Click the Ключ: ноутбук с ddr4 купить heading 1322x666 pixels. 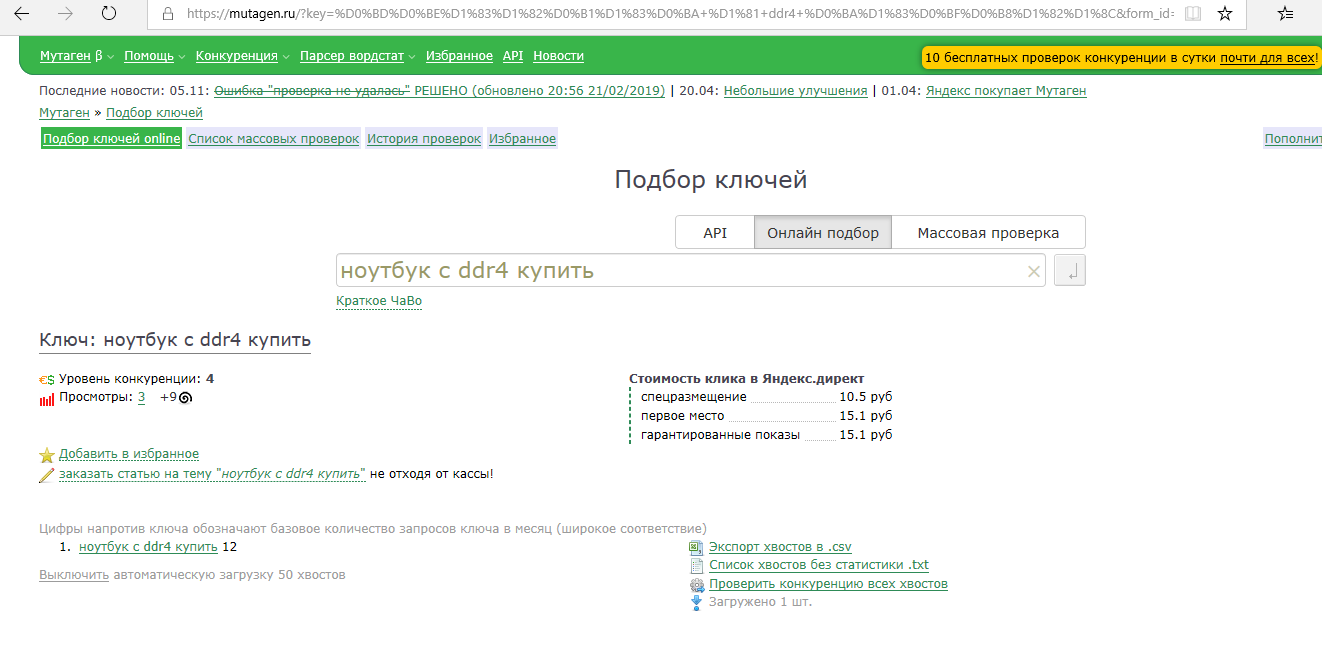(x=175, y=340)
